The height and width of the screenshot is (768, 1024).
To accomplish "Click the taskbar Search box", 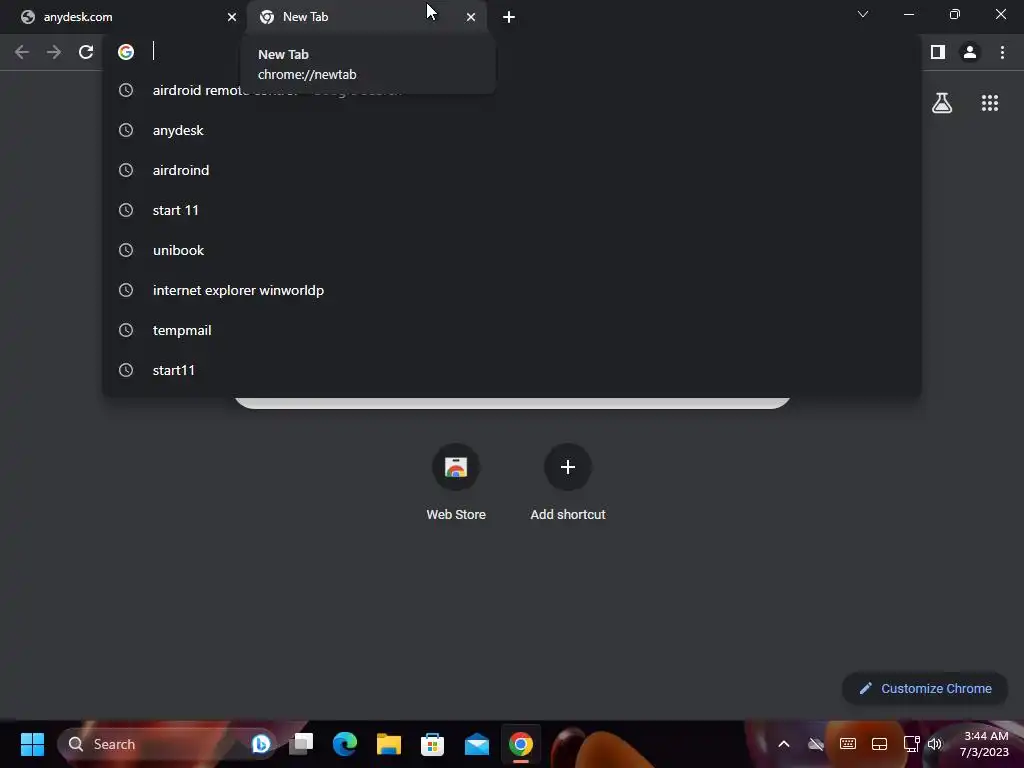I will coord(167,744).
